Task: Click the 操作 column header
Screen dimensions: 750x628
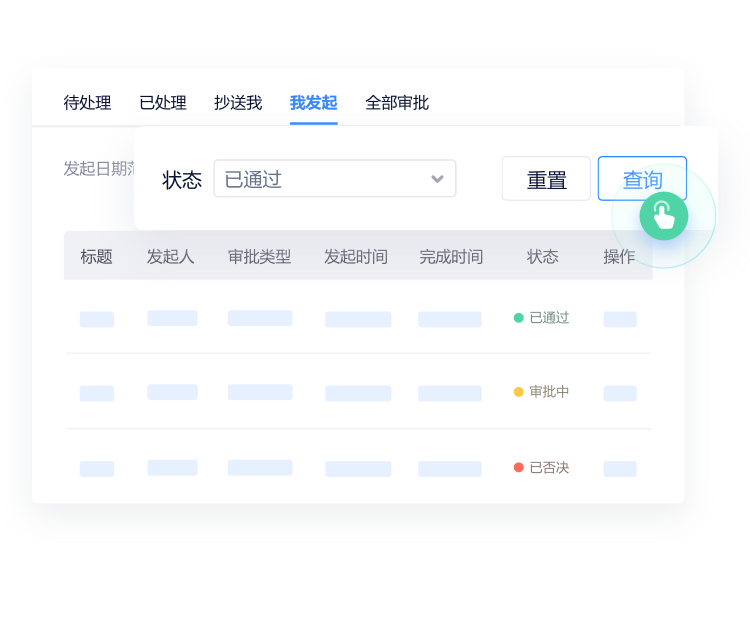Action: (x=619, y=257)
